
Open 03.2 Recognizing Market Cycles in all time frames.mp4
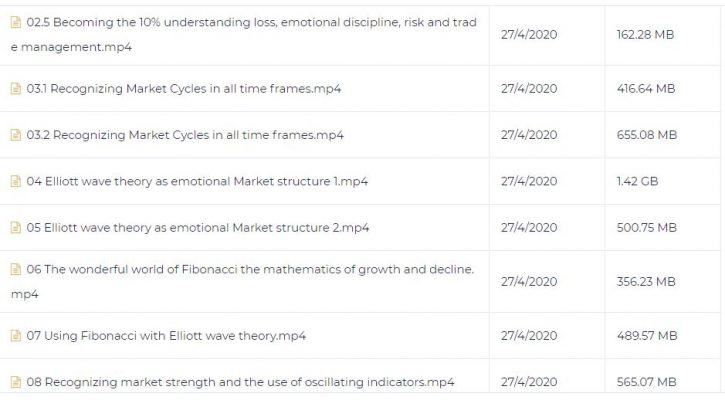point(185,135)
